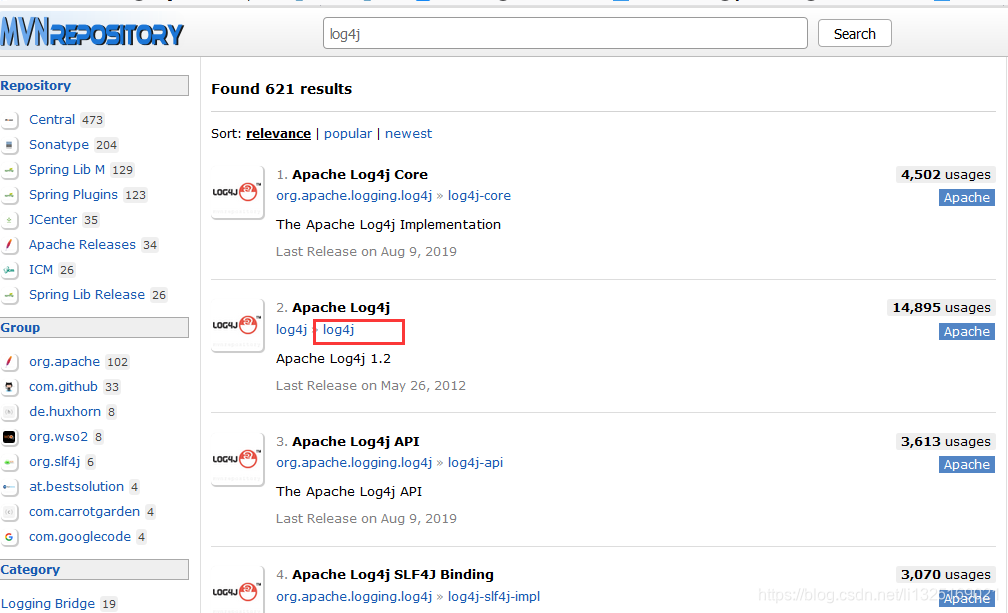
Task: Click the Sonatype repository icon
Action: click(11, 144)
